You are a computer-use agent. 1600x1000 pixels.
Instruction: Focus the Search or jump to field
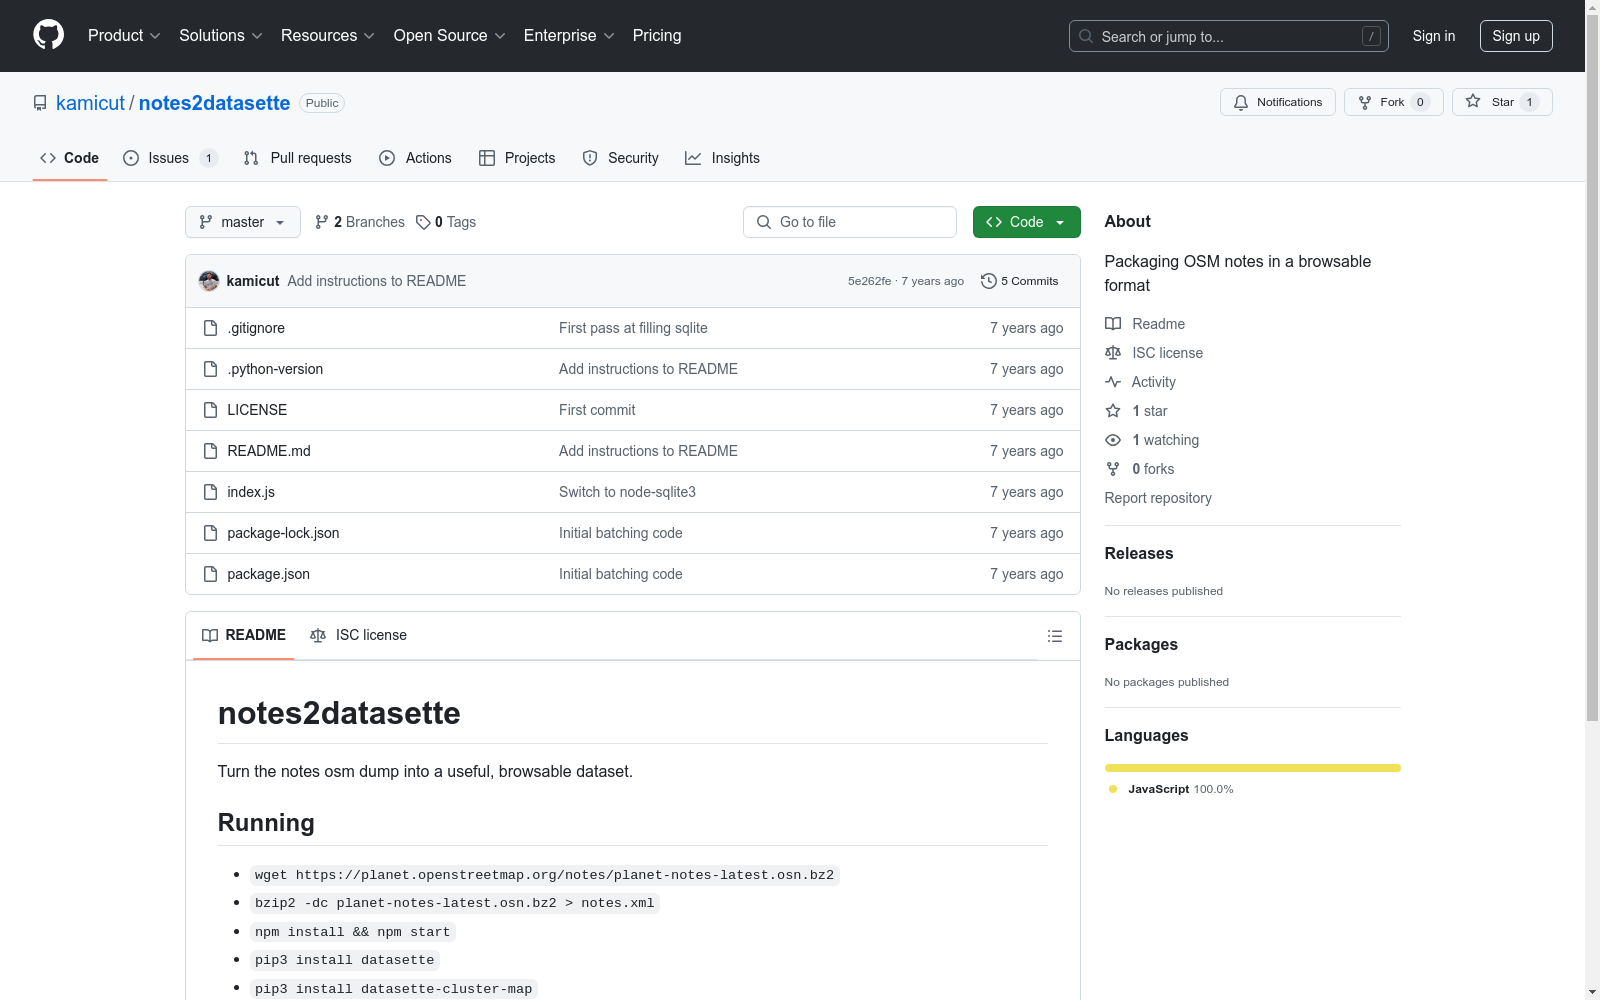[1228, 36]
